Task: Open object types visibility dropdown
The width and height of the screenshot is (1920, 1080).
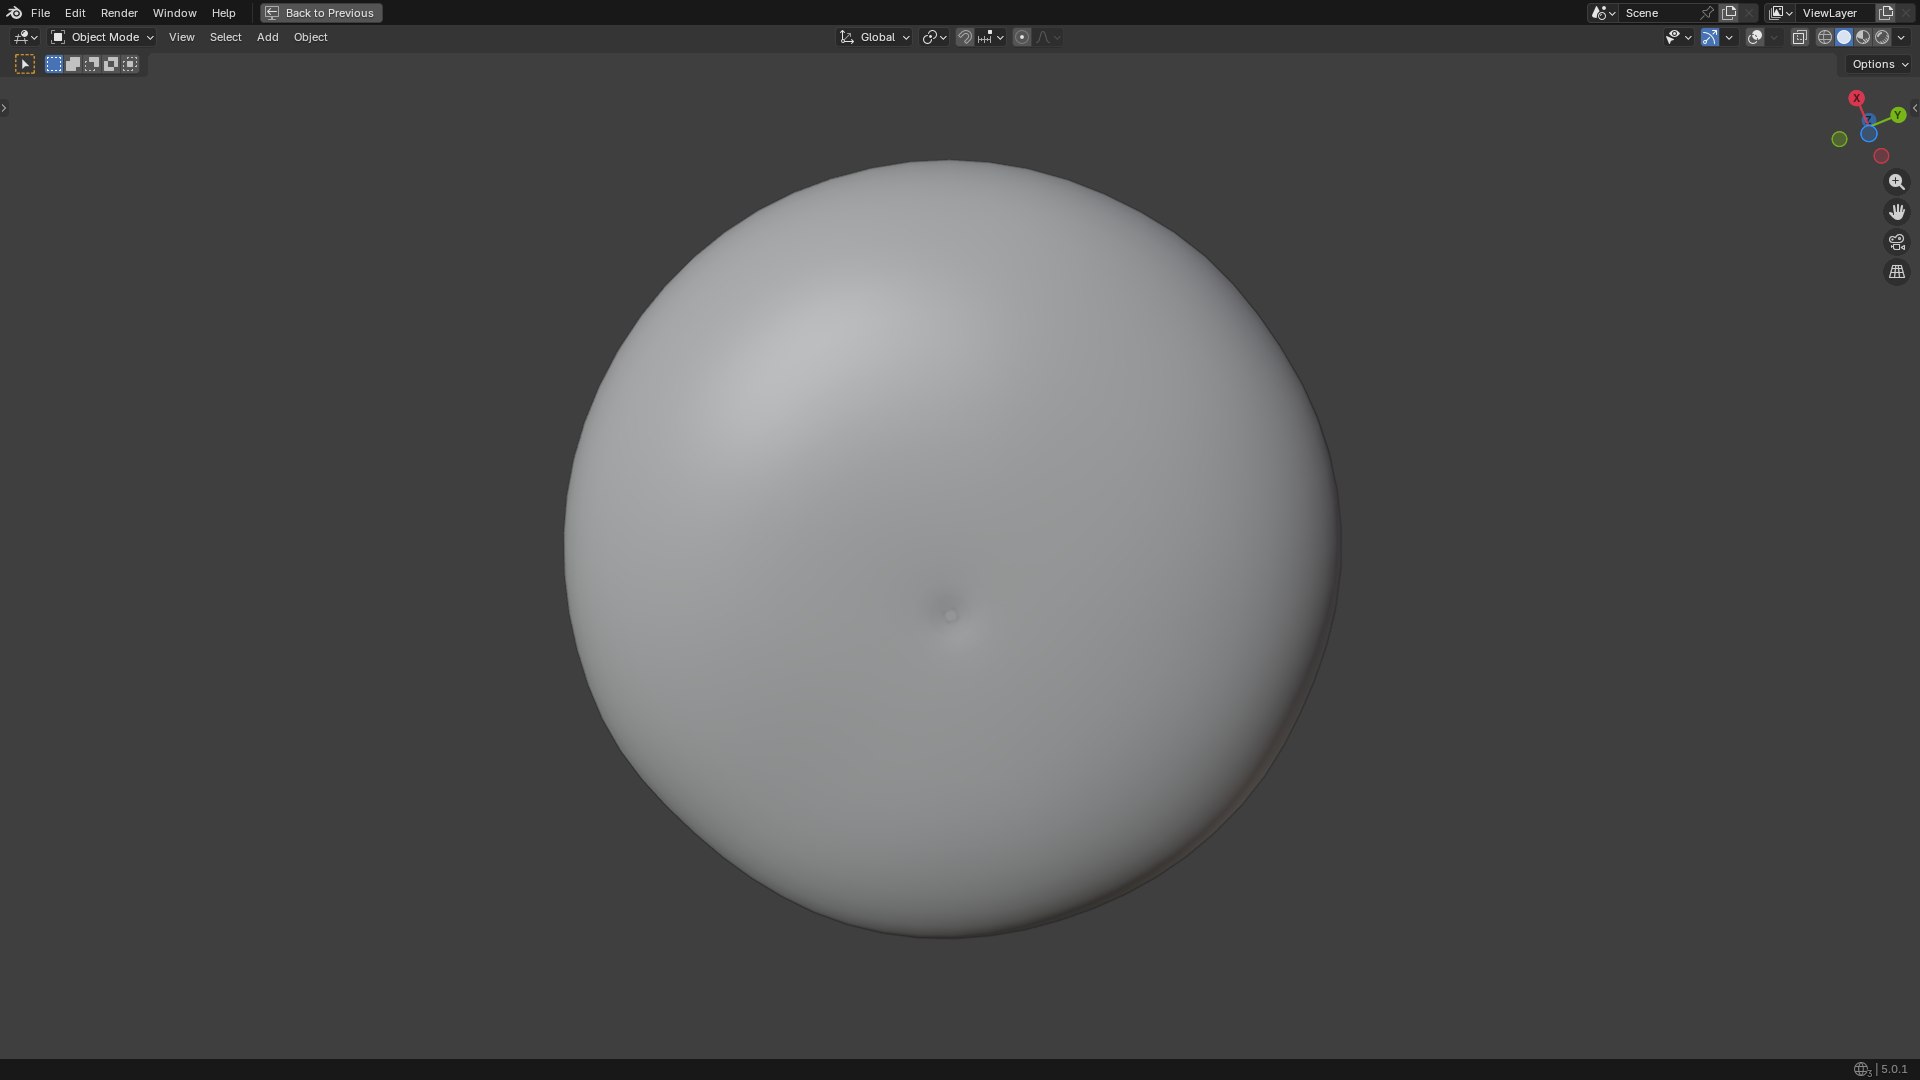Action: pos(1678,37)
